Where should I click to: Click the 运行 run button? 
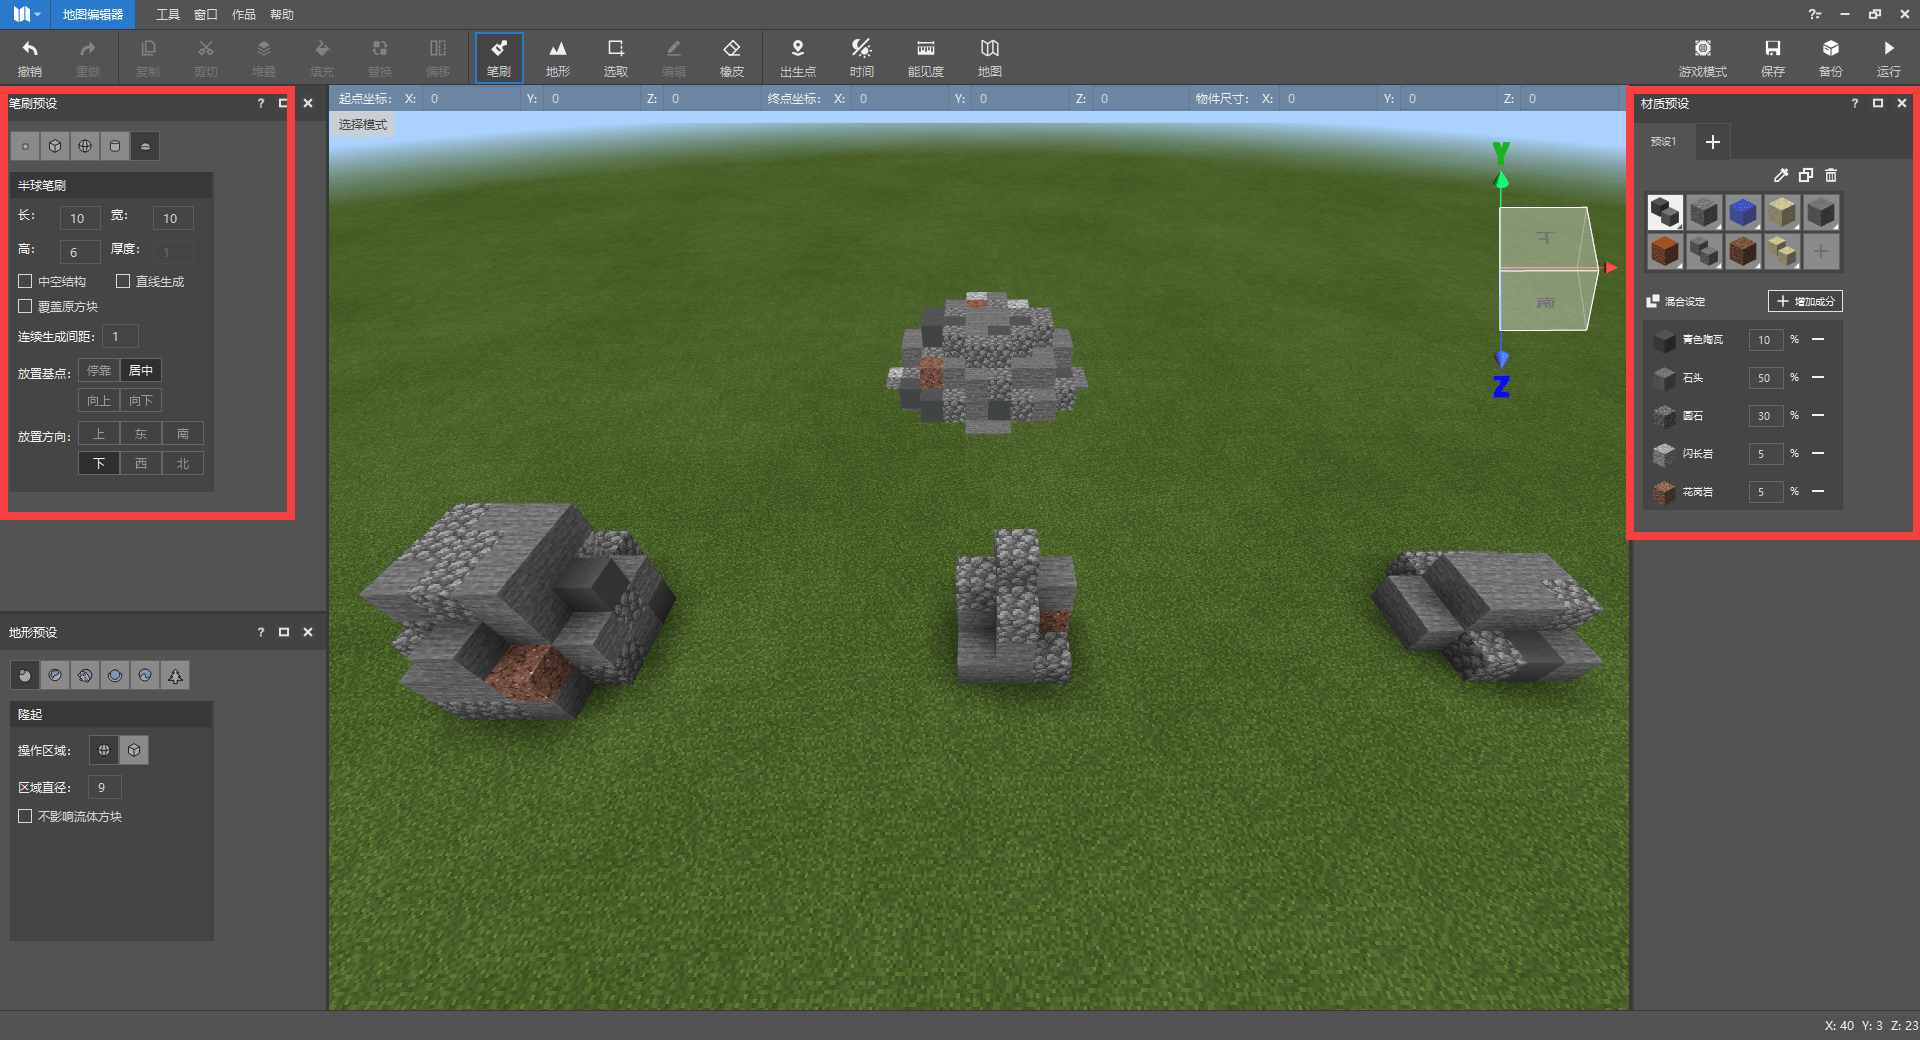[x=1888, y=58]
